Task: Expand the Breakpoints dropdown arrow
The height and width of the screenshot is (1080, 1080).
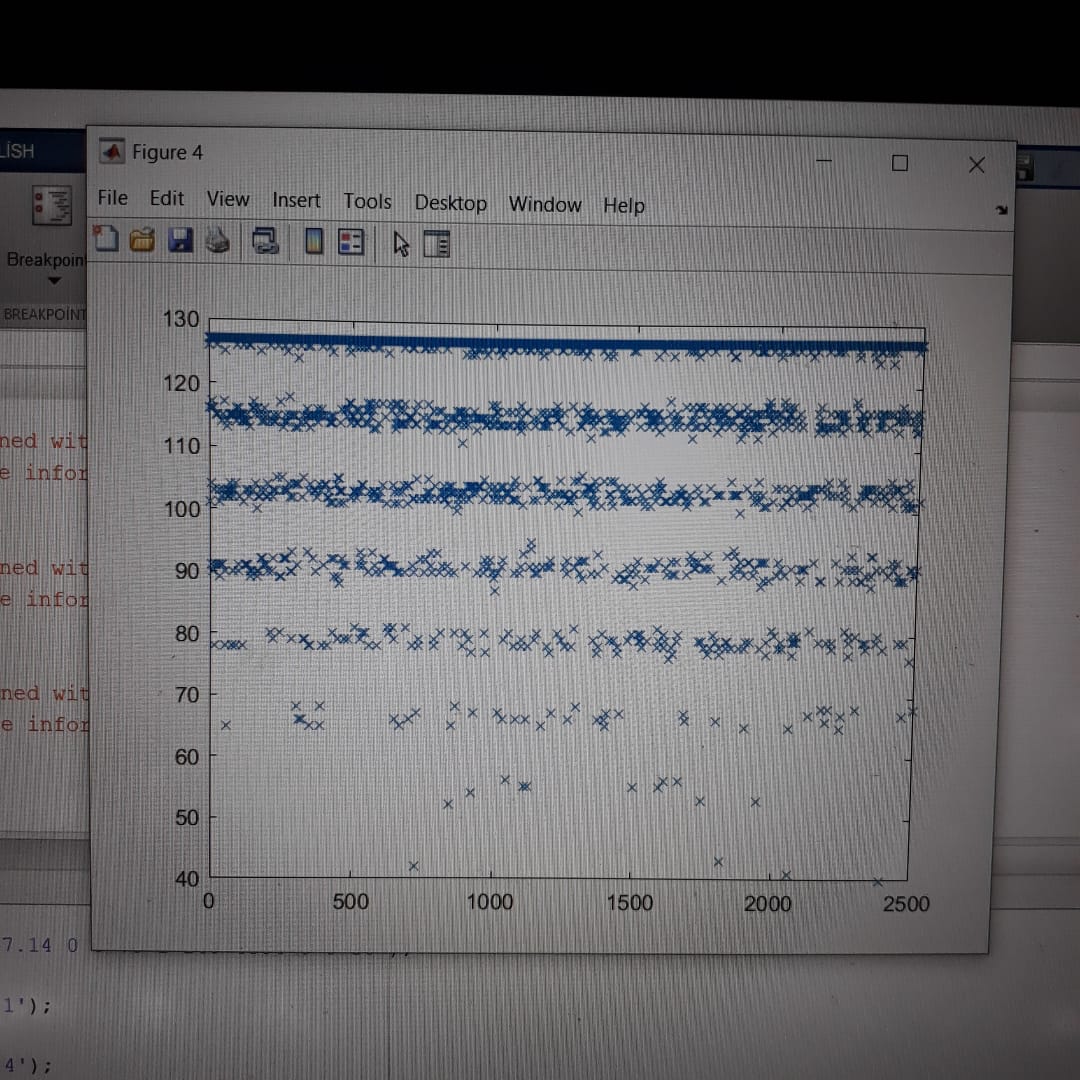Action: (54, 281)
